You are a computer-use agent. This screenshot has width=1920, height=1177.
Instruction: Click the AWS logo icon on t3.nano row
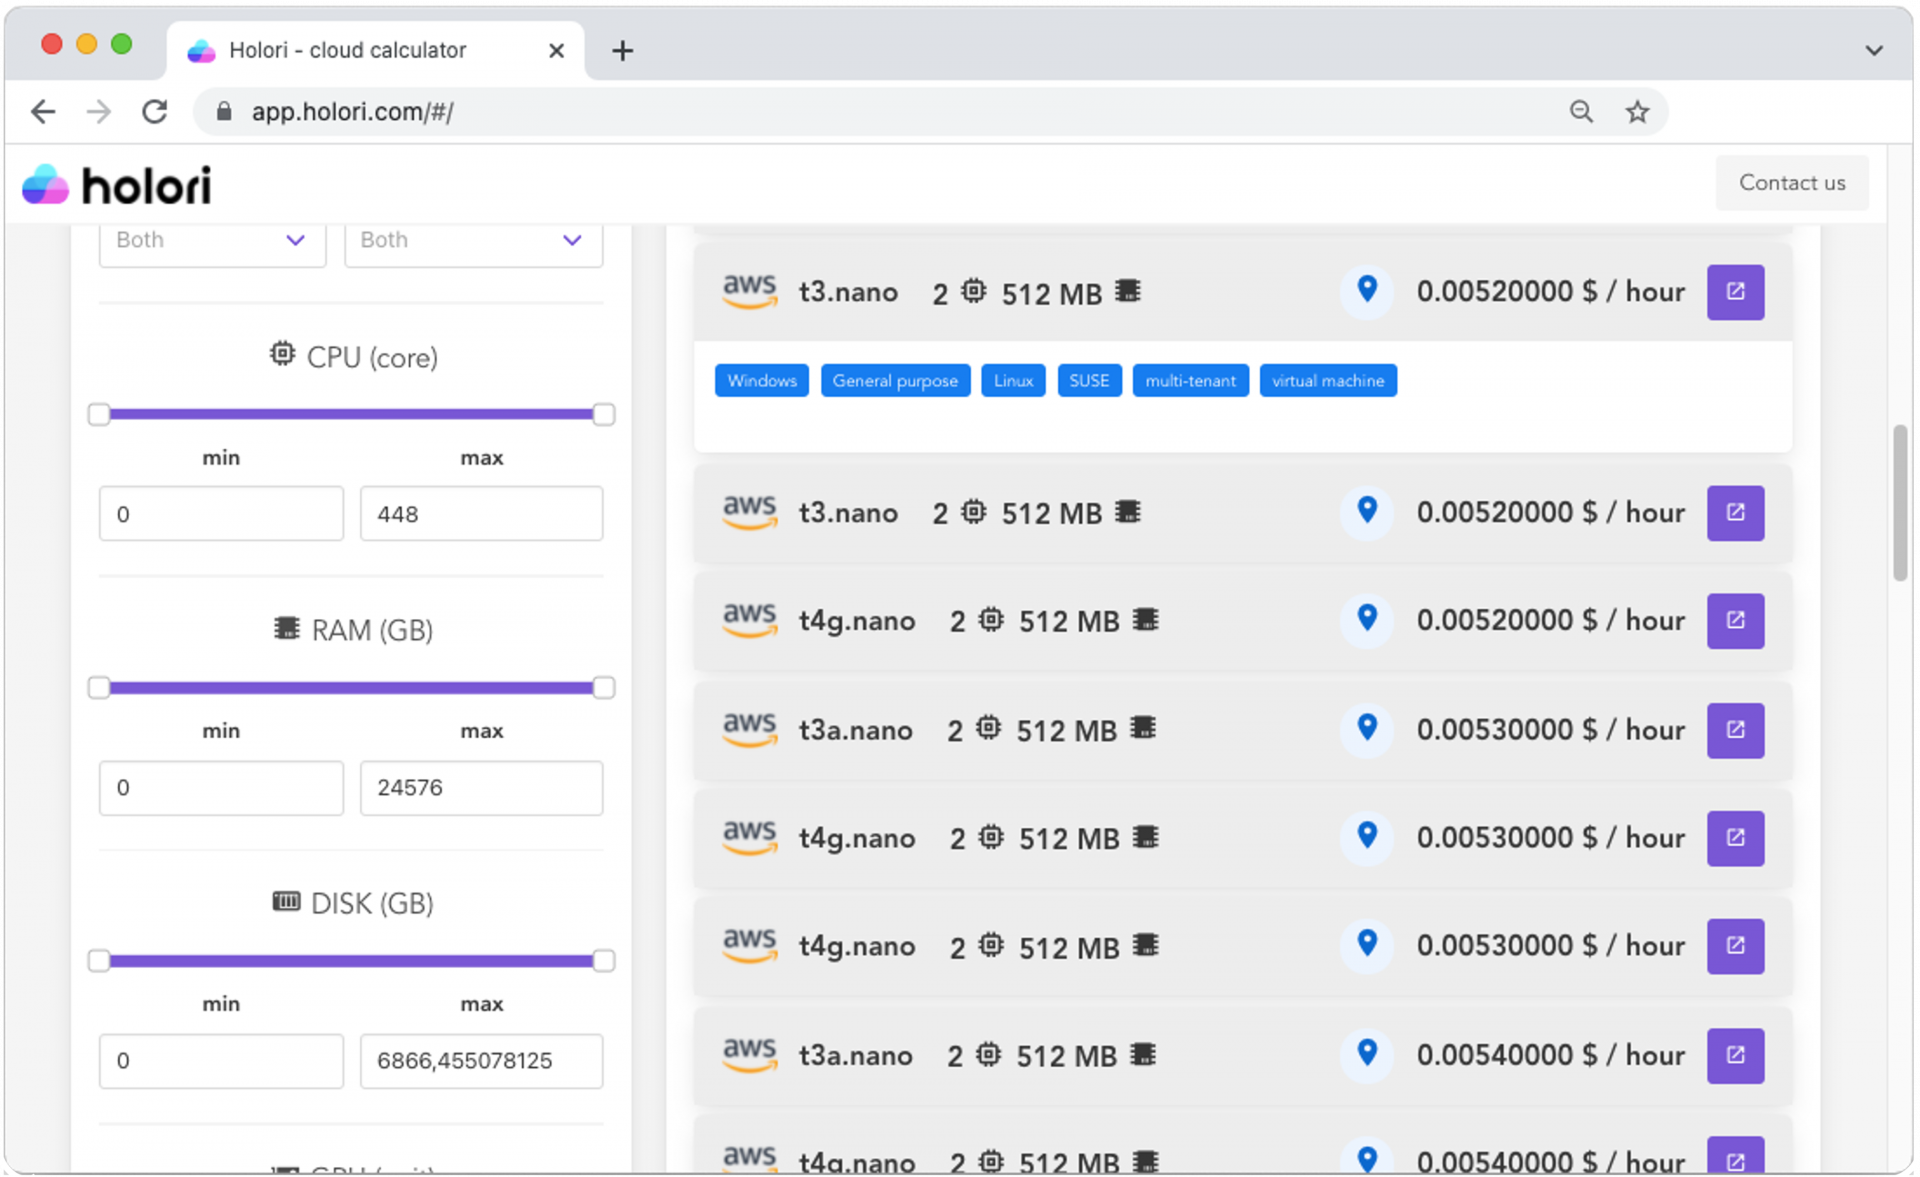[749, 291]
